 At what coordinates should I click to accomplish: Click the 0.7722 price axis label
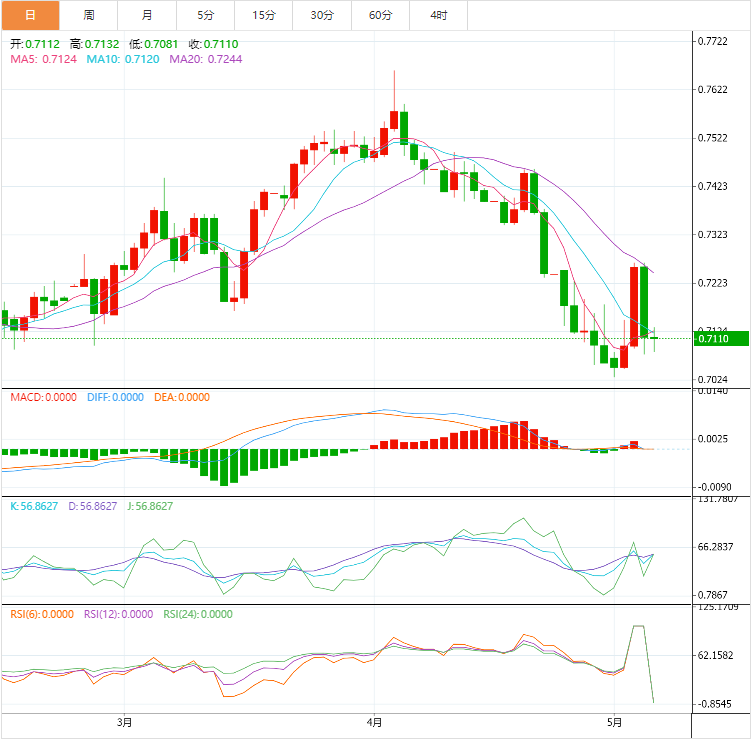coord(712,41)
